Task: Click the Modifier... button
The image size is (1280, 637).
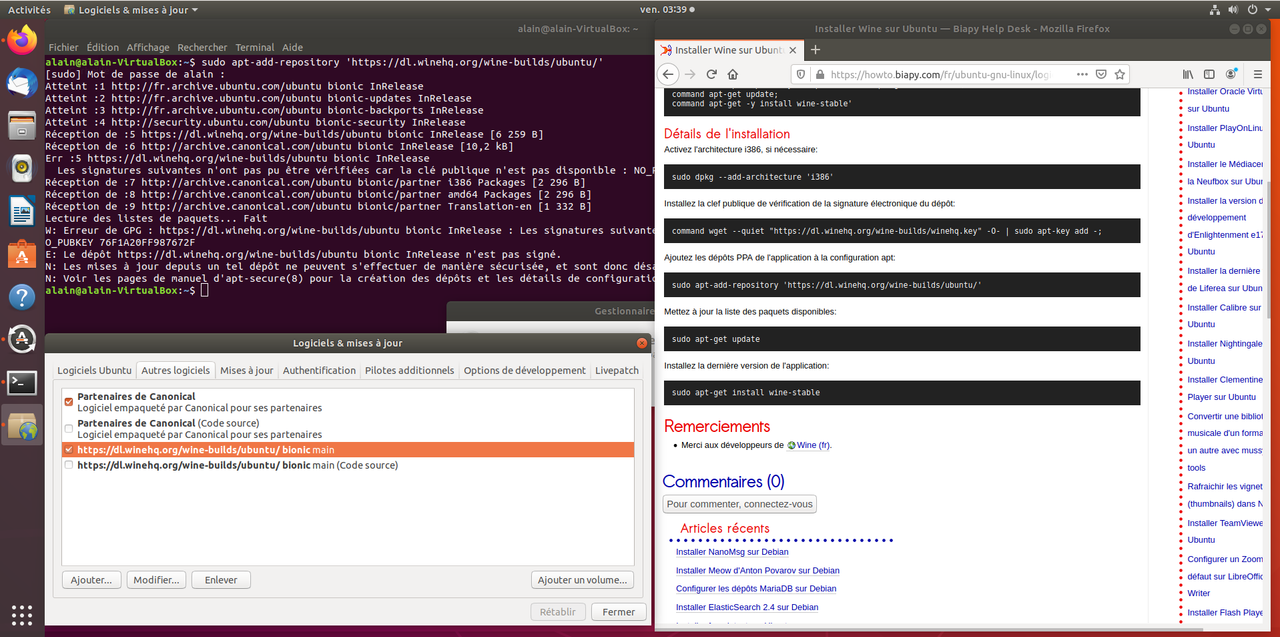Action: coord(156,580)
